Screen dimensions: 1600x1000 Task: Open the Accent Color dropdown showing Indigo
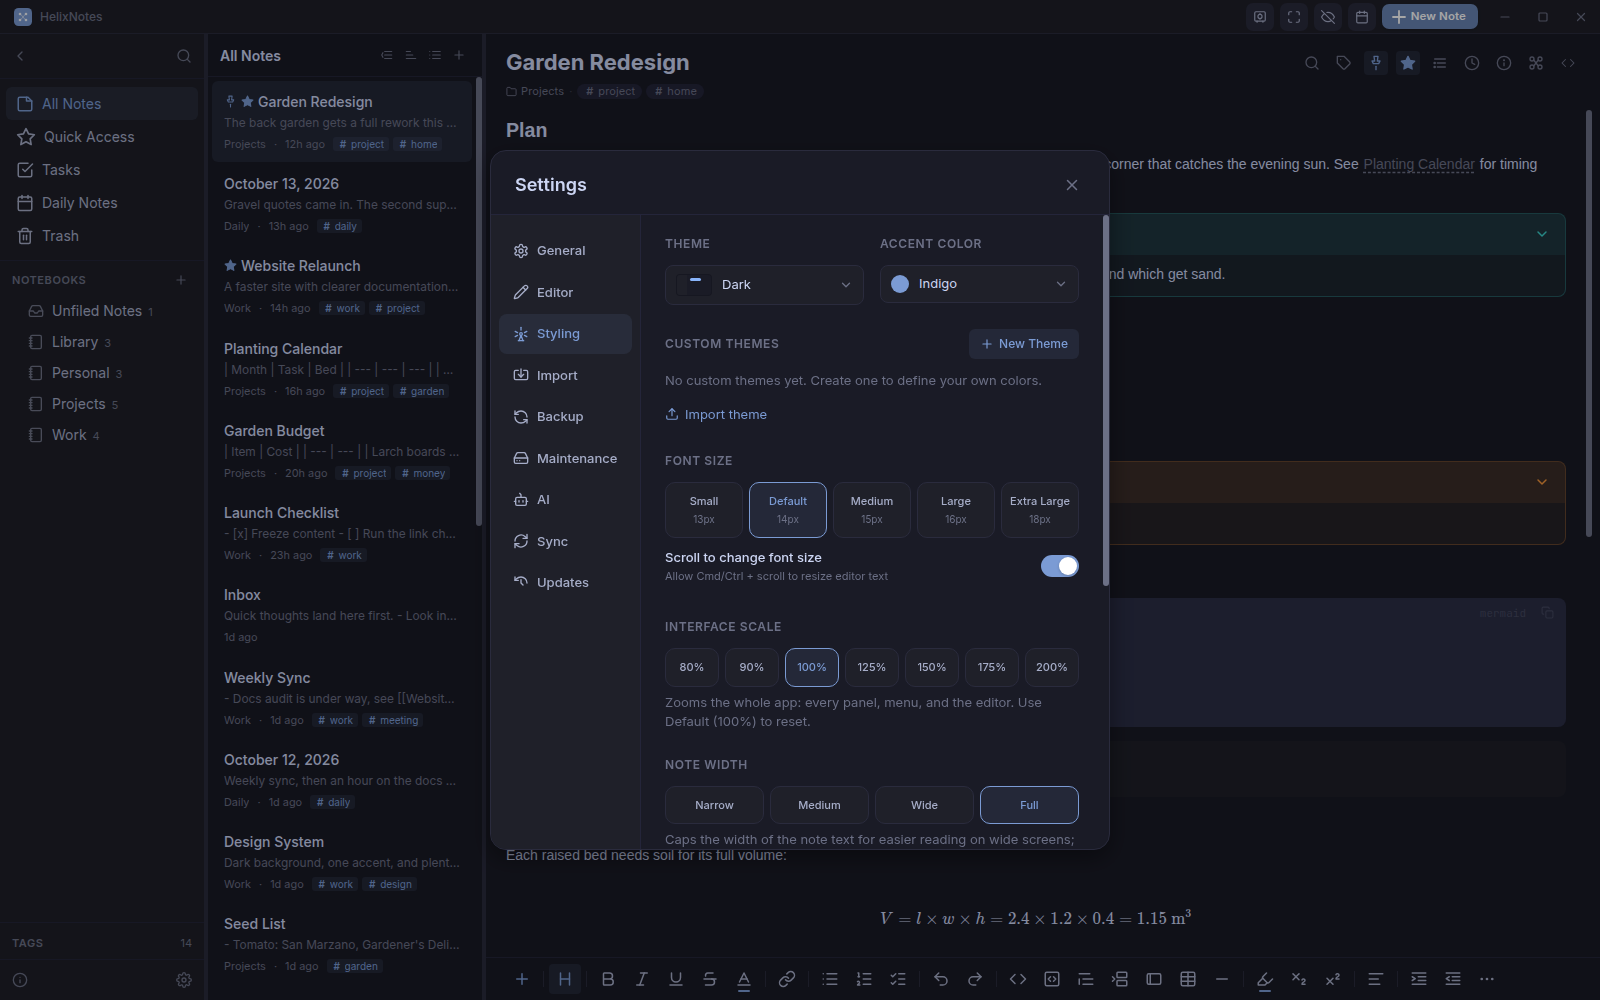pos(979,284)
